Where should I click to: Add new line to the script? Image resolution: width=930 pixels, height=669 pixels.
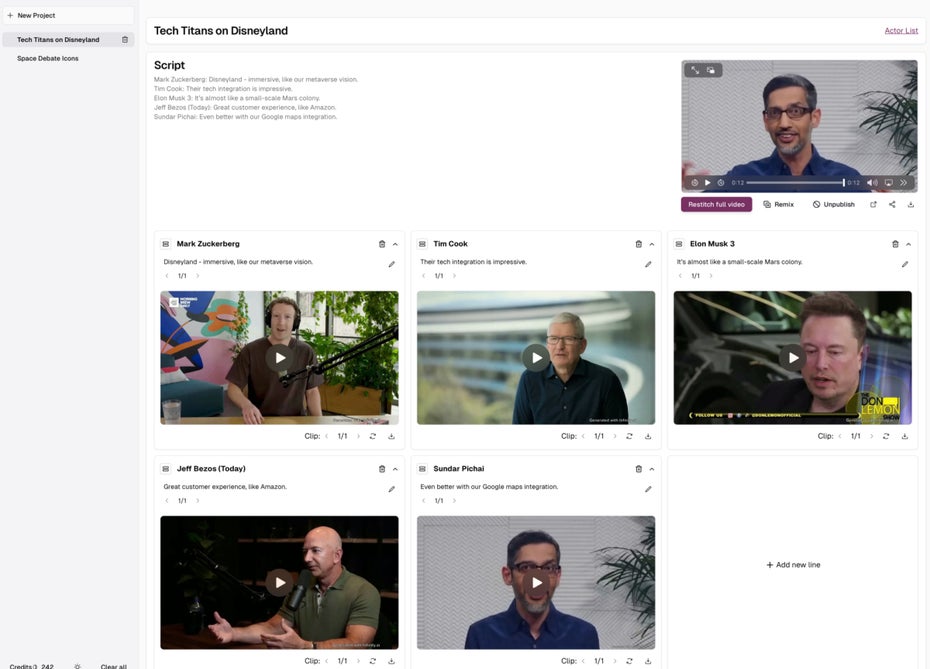[x=793, y=565]
